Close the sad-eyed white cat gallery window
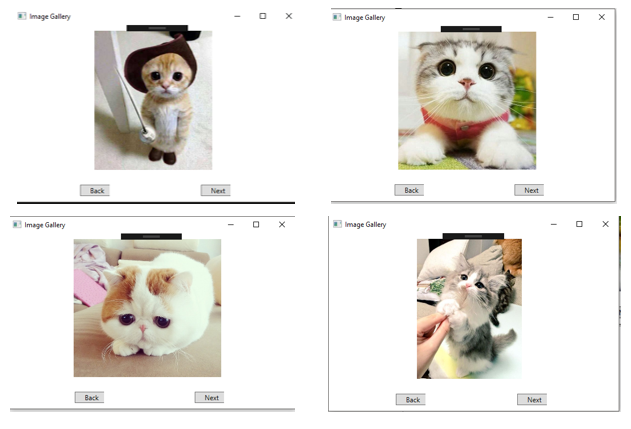Image resolution: width=631 pixels, height=429 pixels. click(x=282, y=224)
